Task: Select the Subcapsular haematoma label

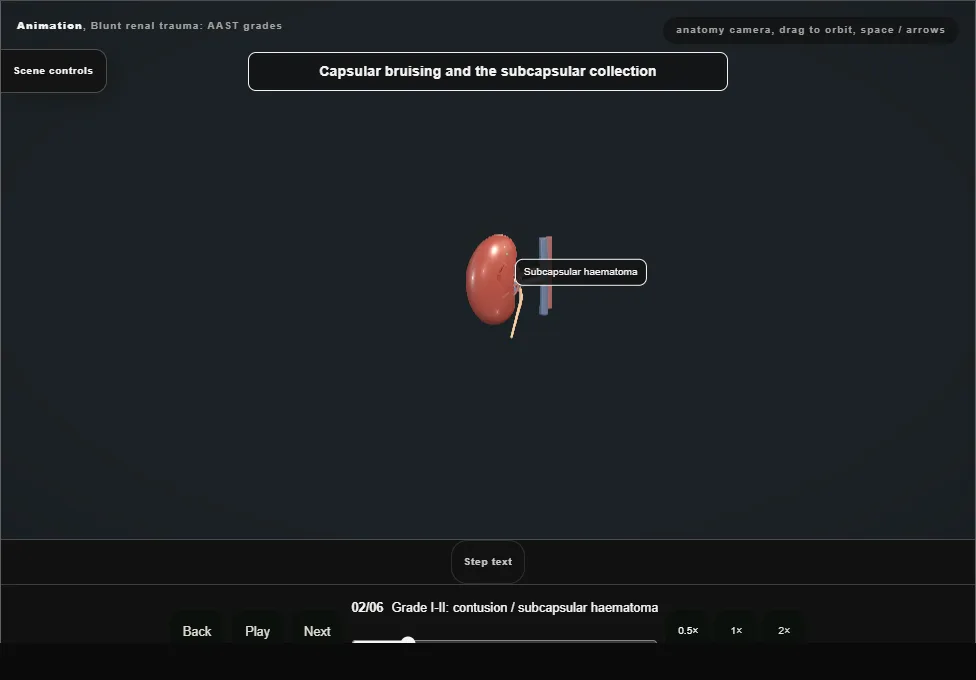Action: point(581,272)
